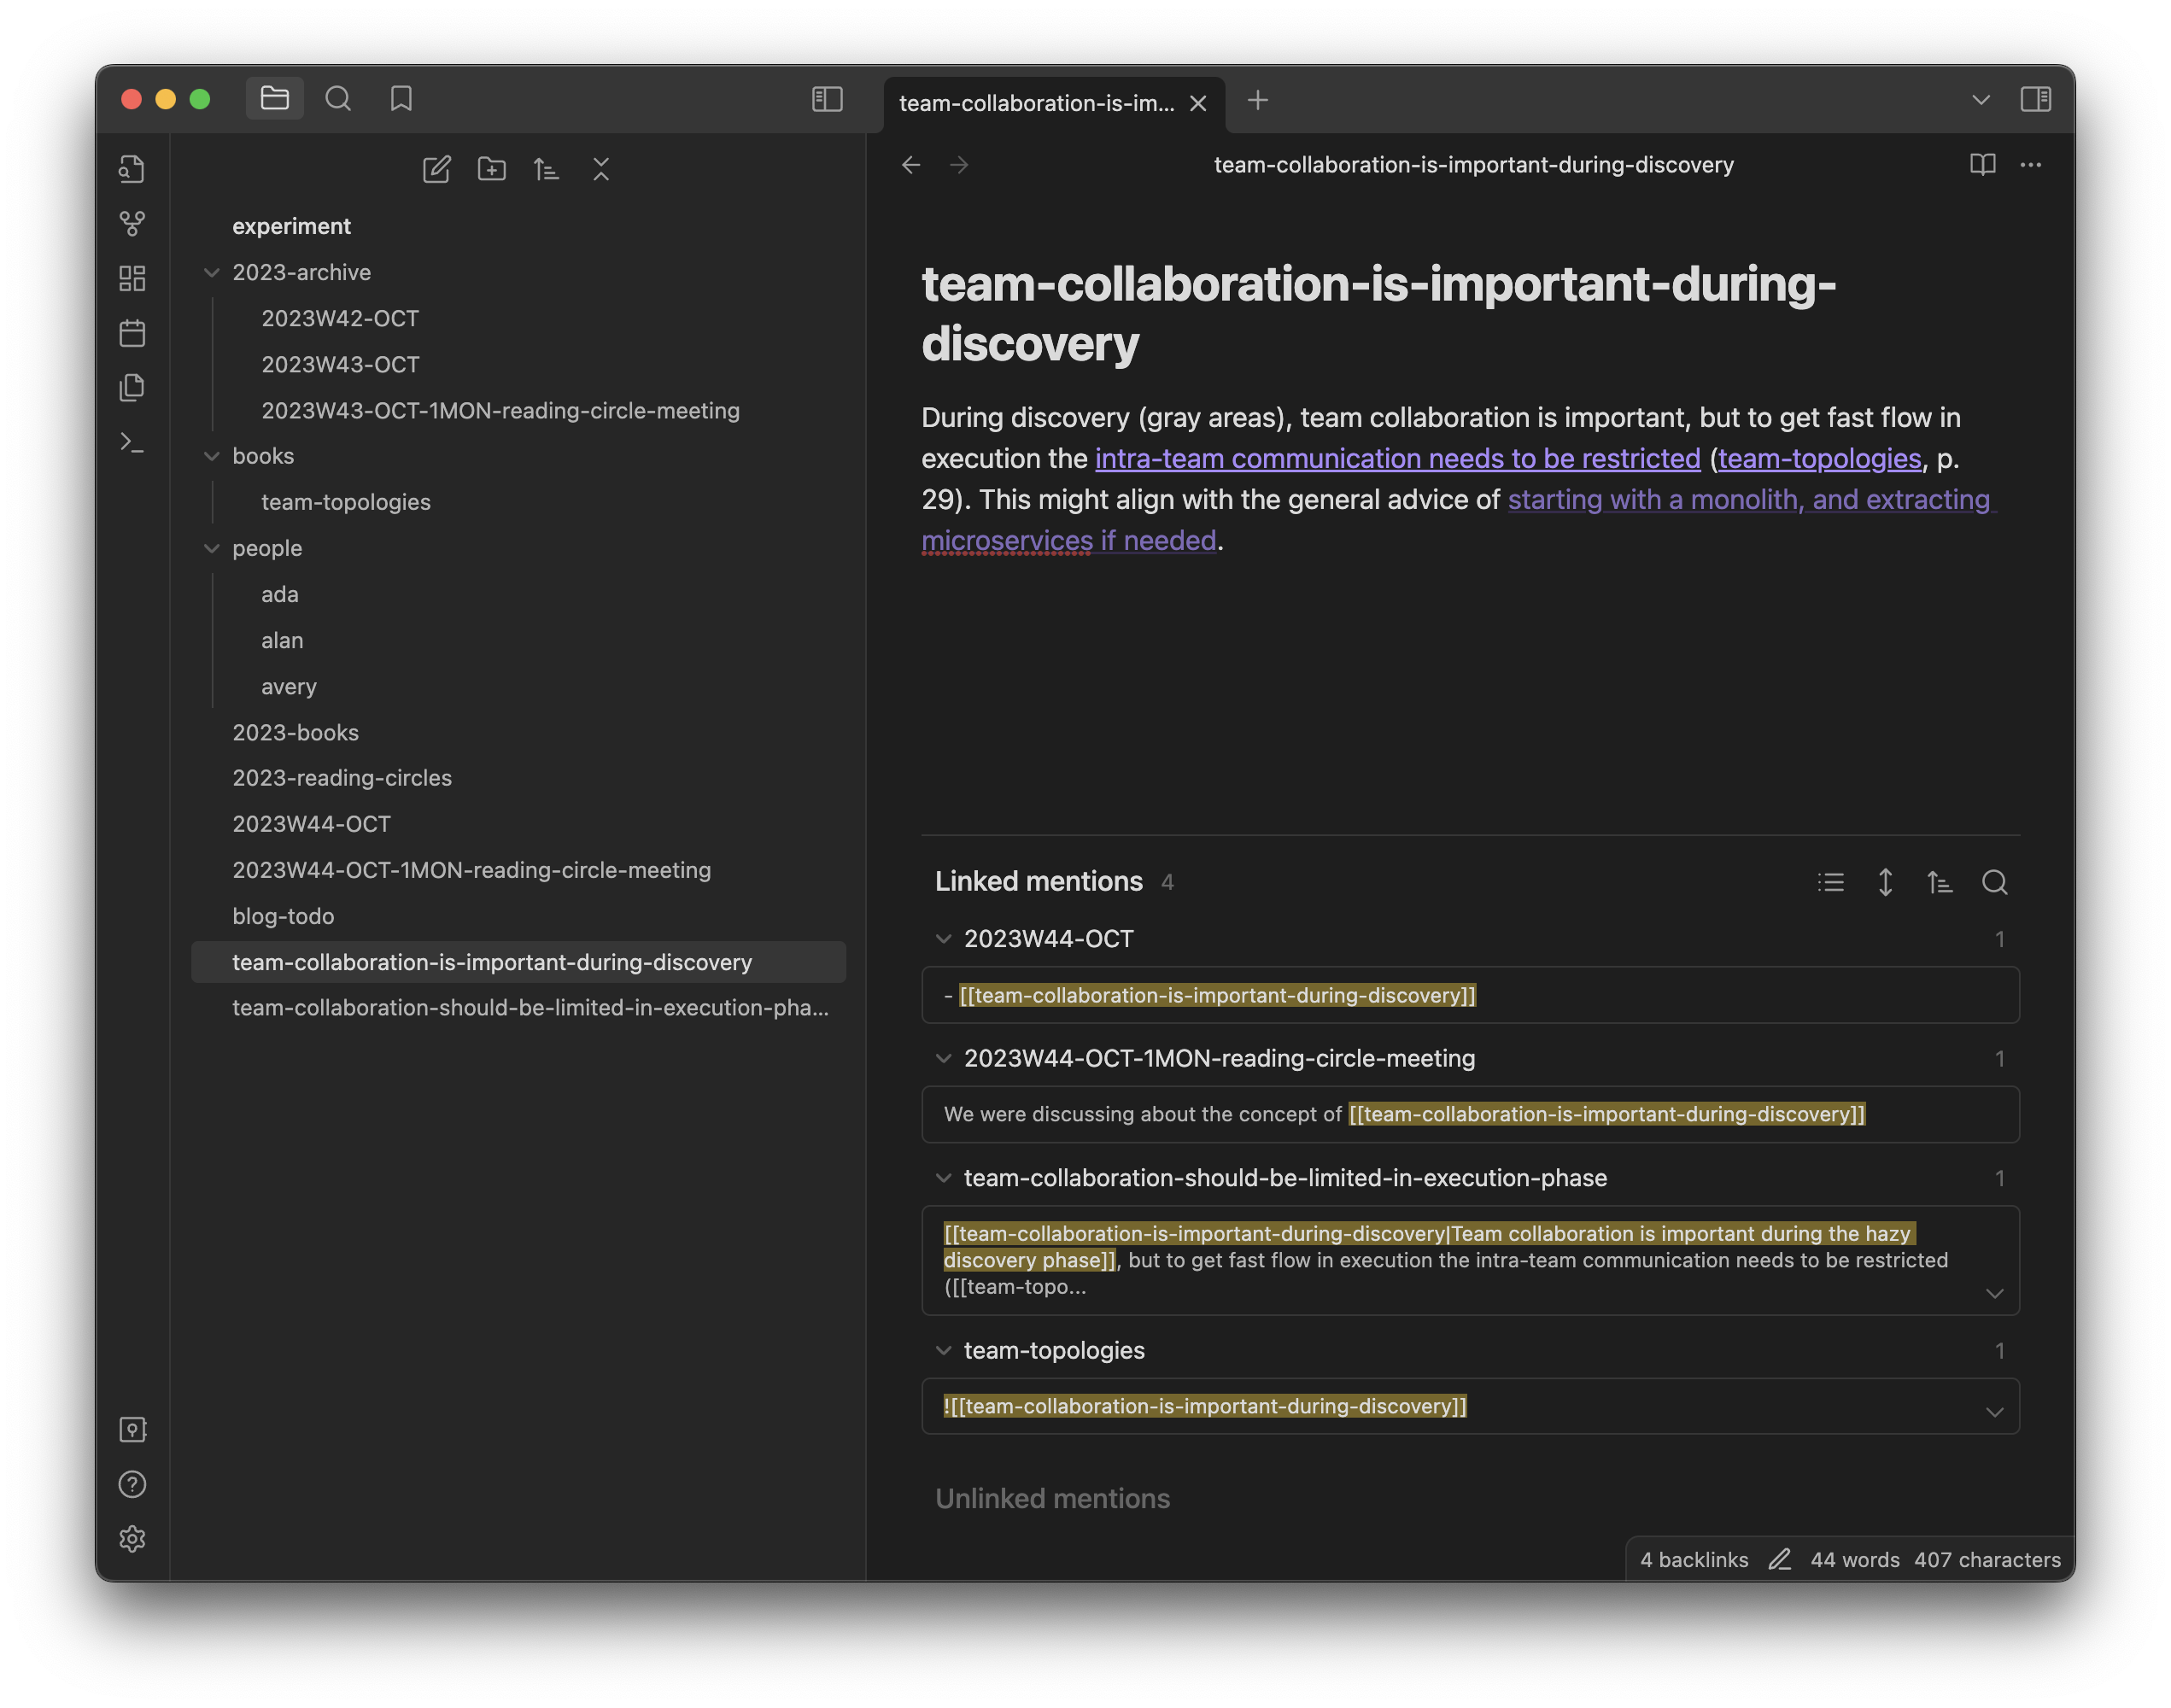This screenshot has width=2171, height=1708.
Task: Open the new folder creation icon
Action: (492, 169)
